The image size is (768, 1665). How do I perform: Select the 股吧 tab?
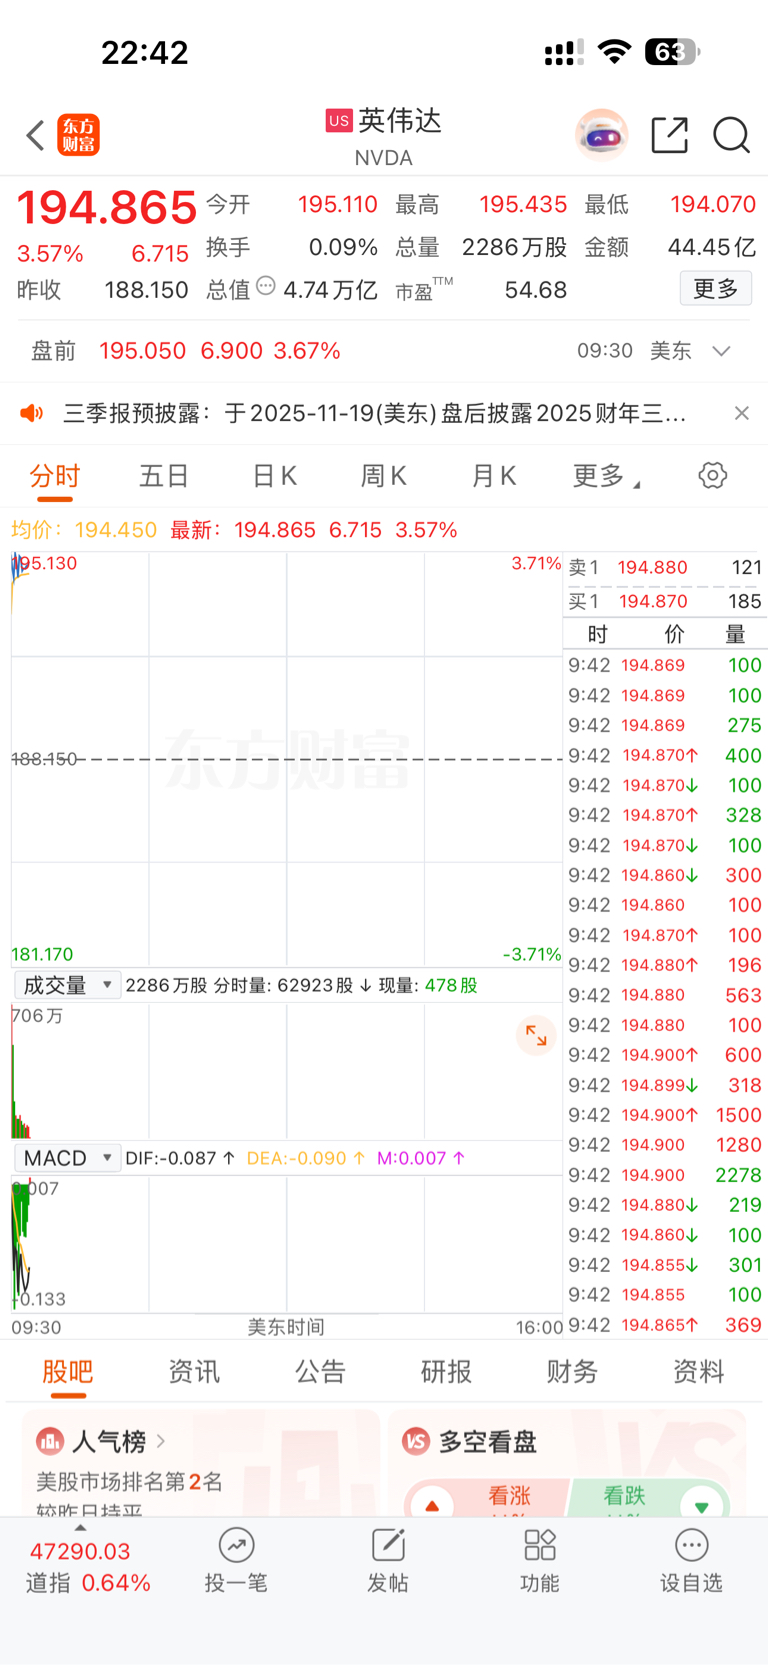pyautogui.click(x=68, y=1371)
